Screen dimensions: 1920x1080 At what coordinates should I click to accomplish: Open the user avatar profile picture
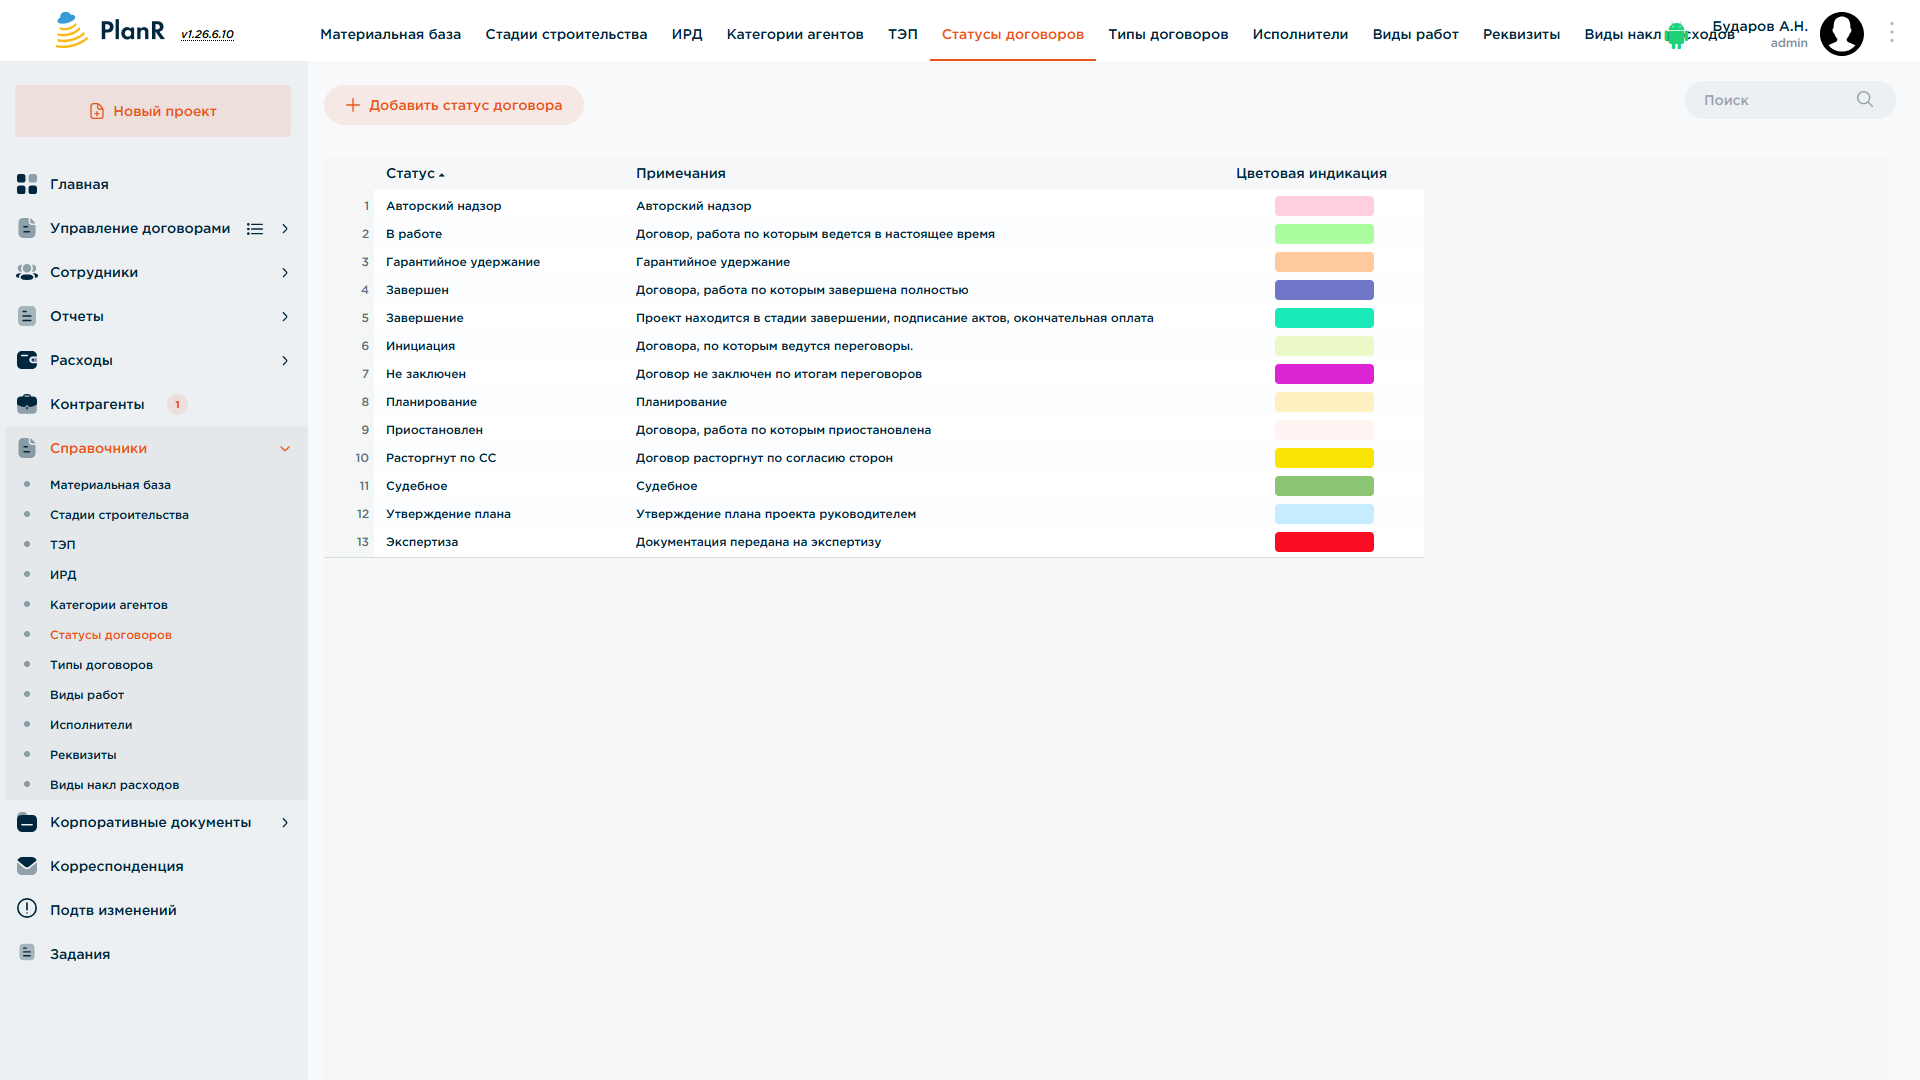tap(1842, 34)
